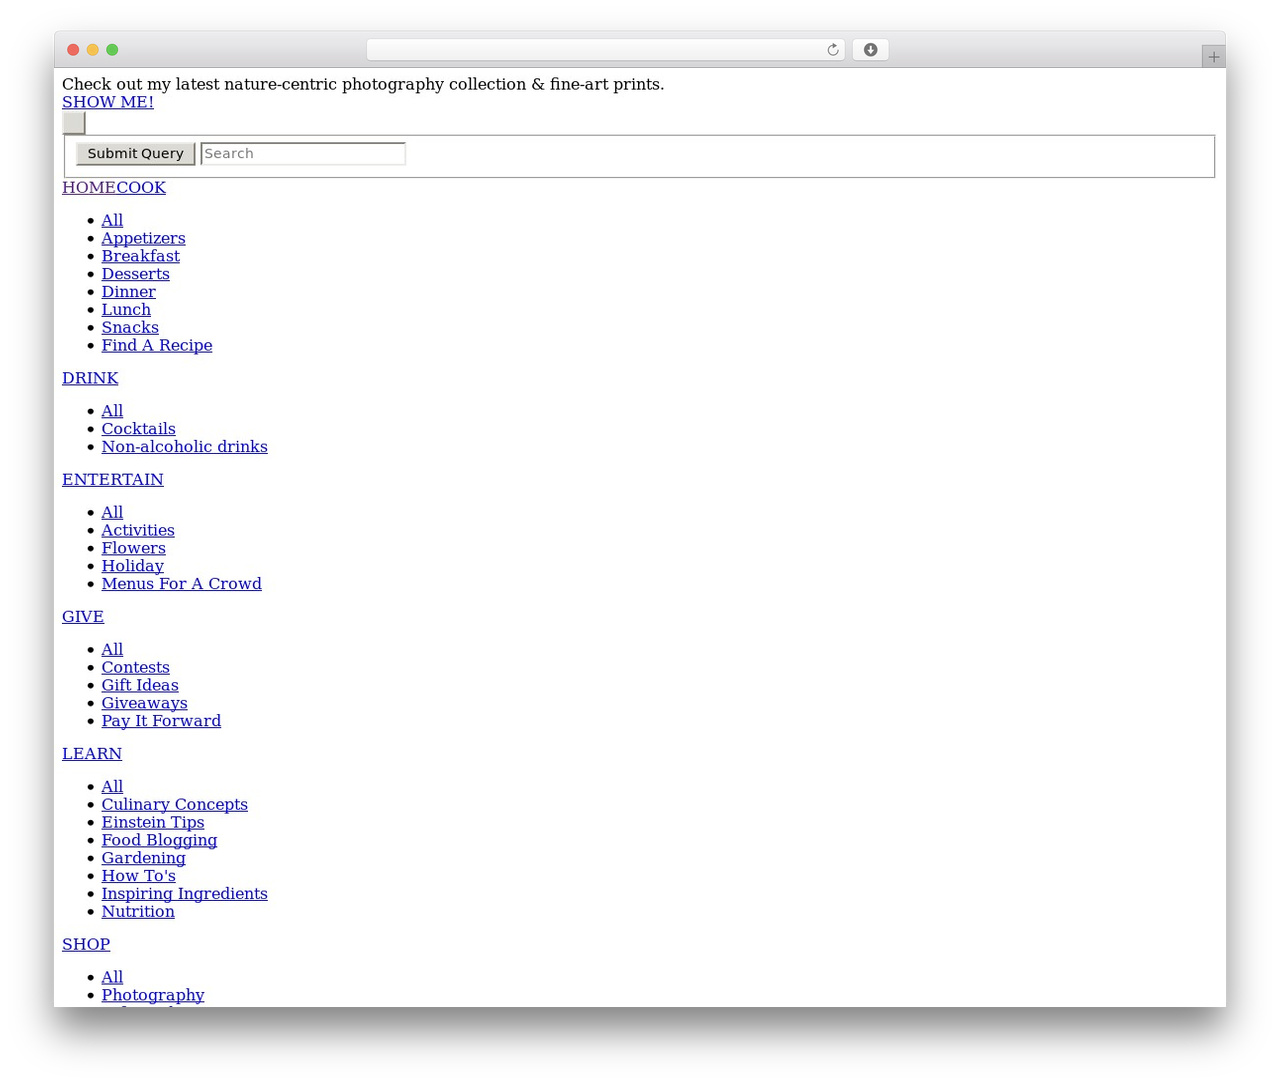1280x1084 pixels.
Task: Open the How To's link
Action: 138,876
